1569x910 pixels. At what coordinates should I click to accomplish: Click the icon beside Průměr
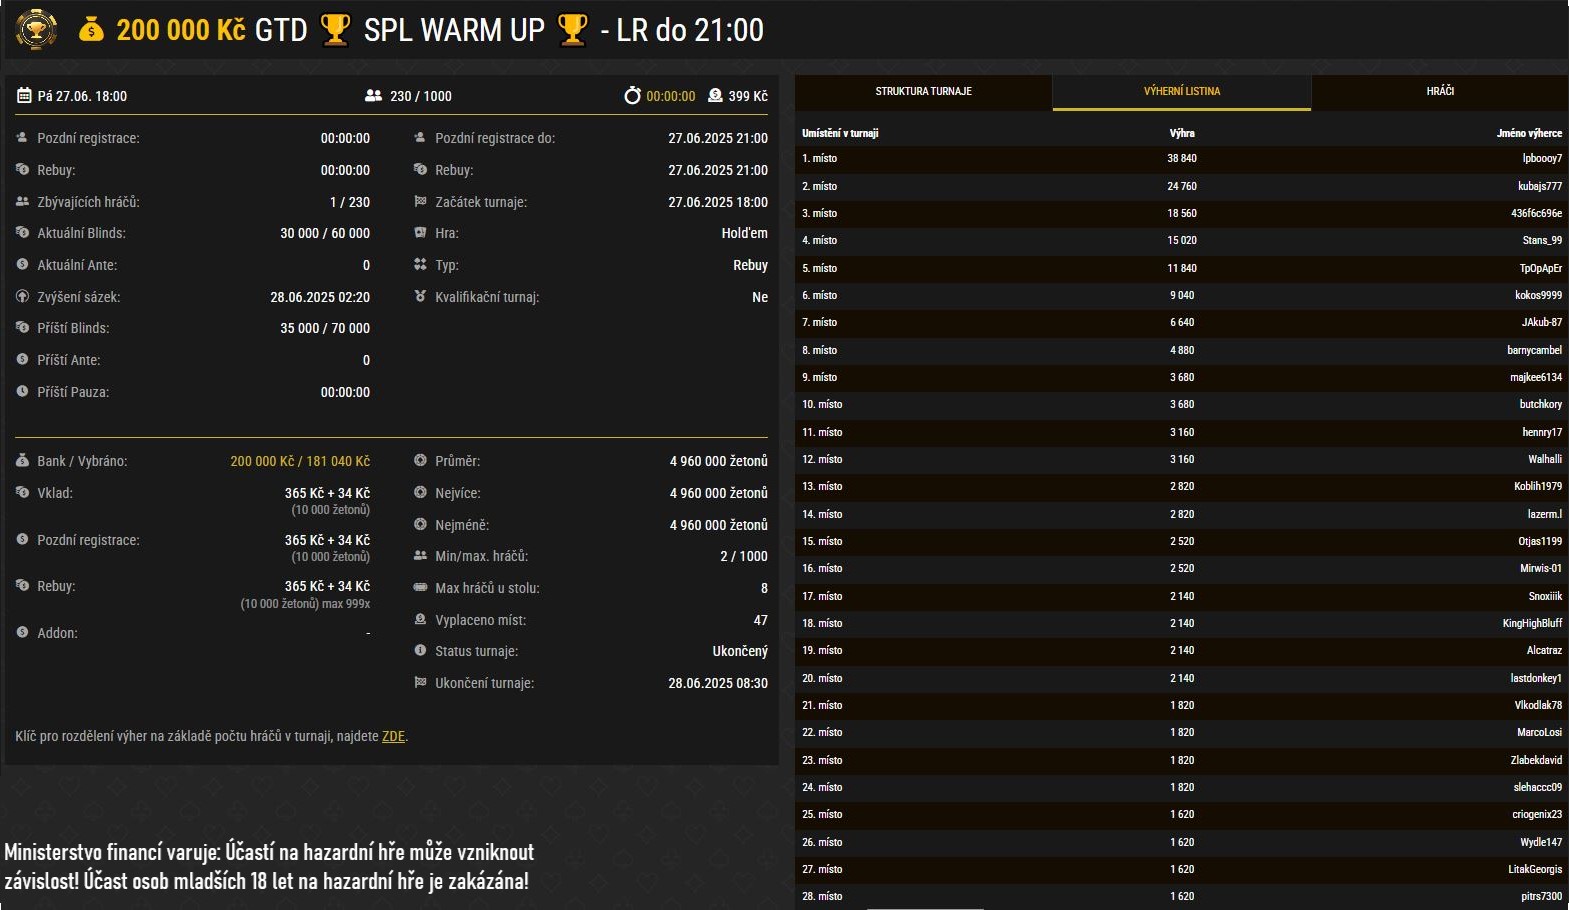pos(420,461)
